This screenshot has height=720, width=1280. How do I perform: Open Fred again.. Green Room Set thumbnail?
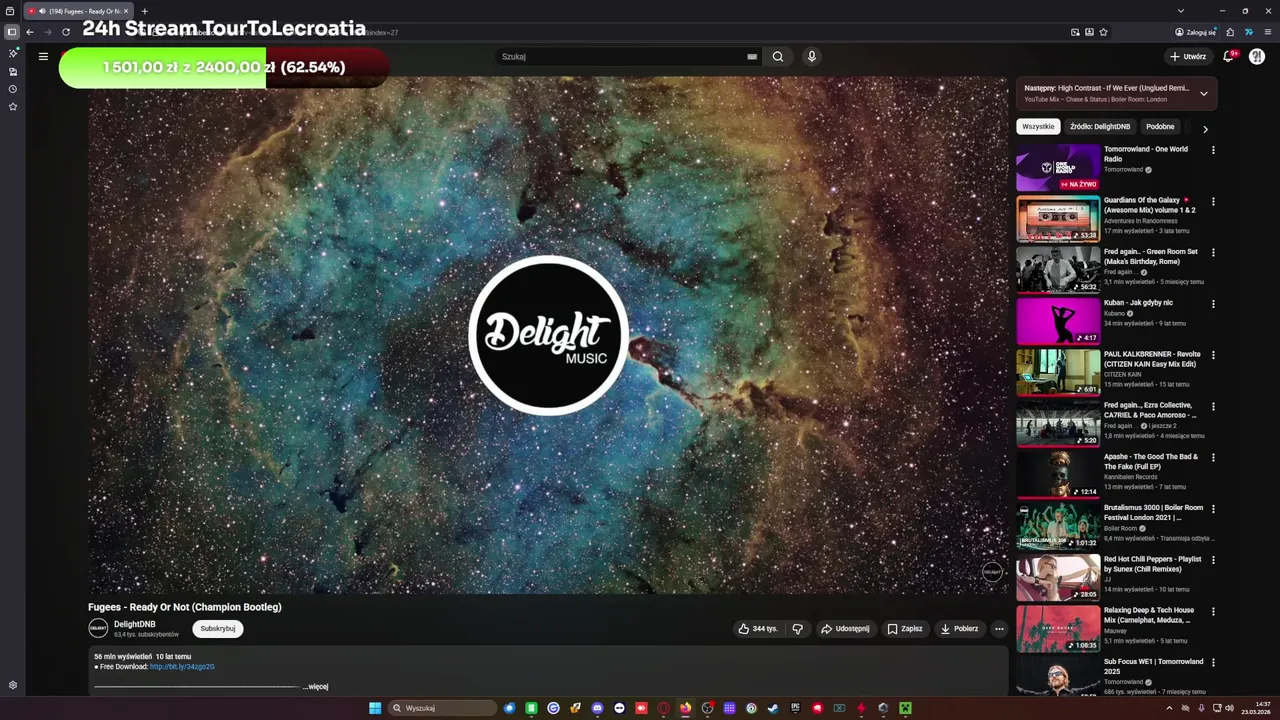pos(1058,270)
